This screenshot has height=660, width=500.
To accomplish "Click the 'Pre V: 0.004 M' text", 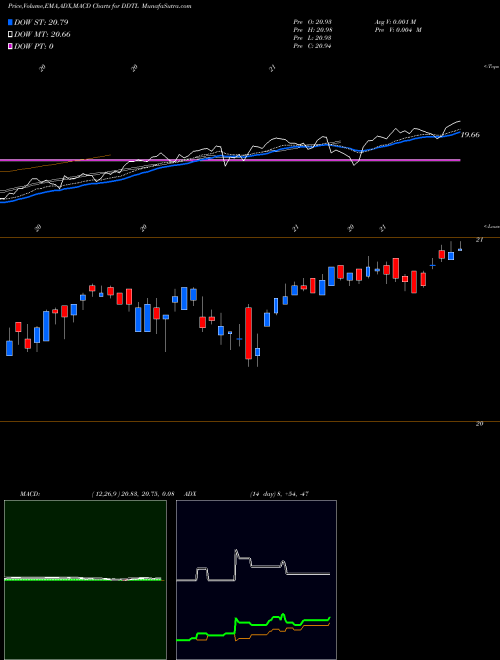I will 398,30.
